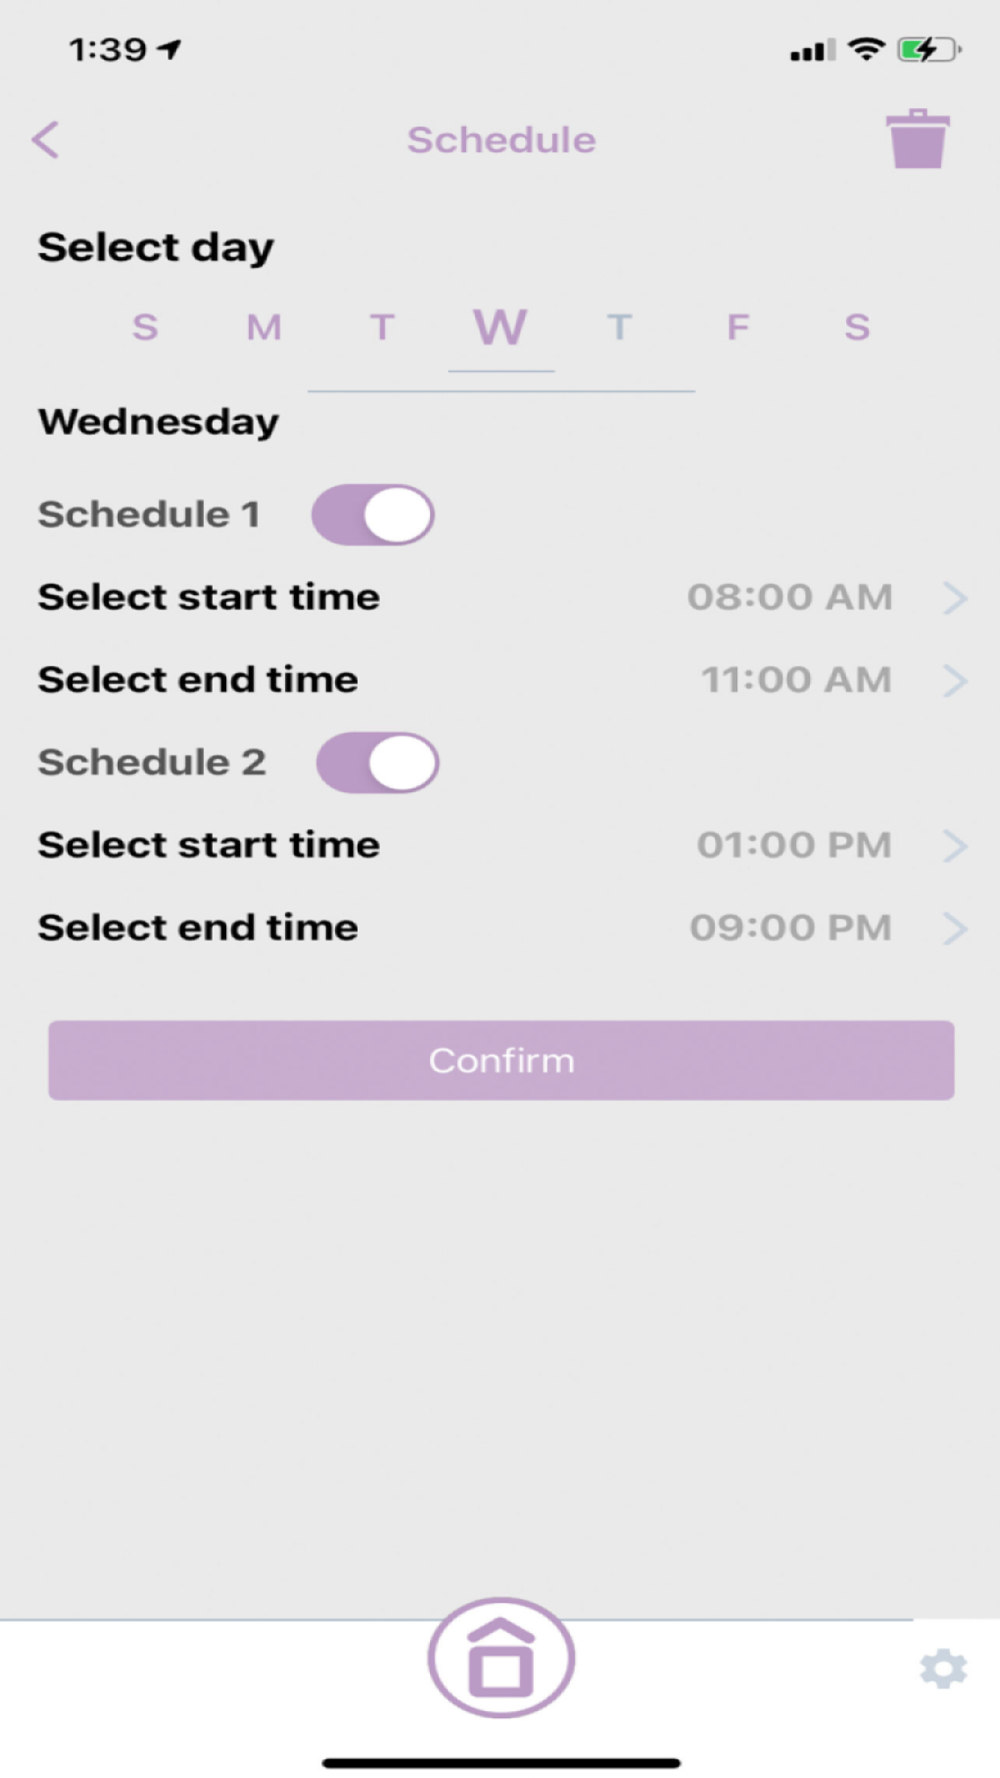Toggle the Schedule 2 switch
Viewport: 1000px width, 1778px height.
[377, 763]
